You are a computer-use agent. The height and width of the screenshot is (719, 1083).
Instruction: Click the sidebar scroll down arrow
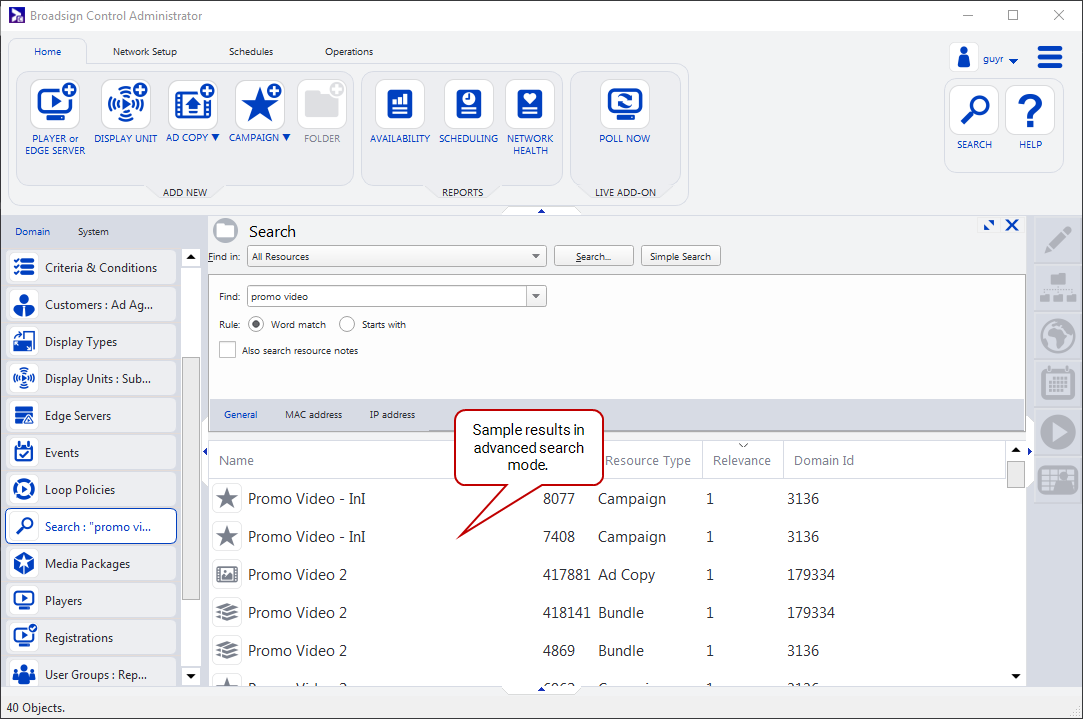coord(191,676)
